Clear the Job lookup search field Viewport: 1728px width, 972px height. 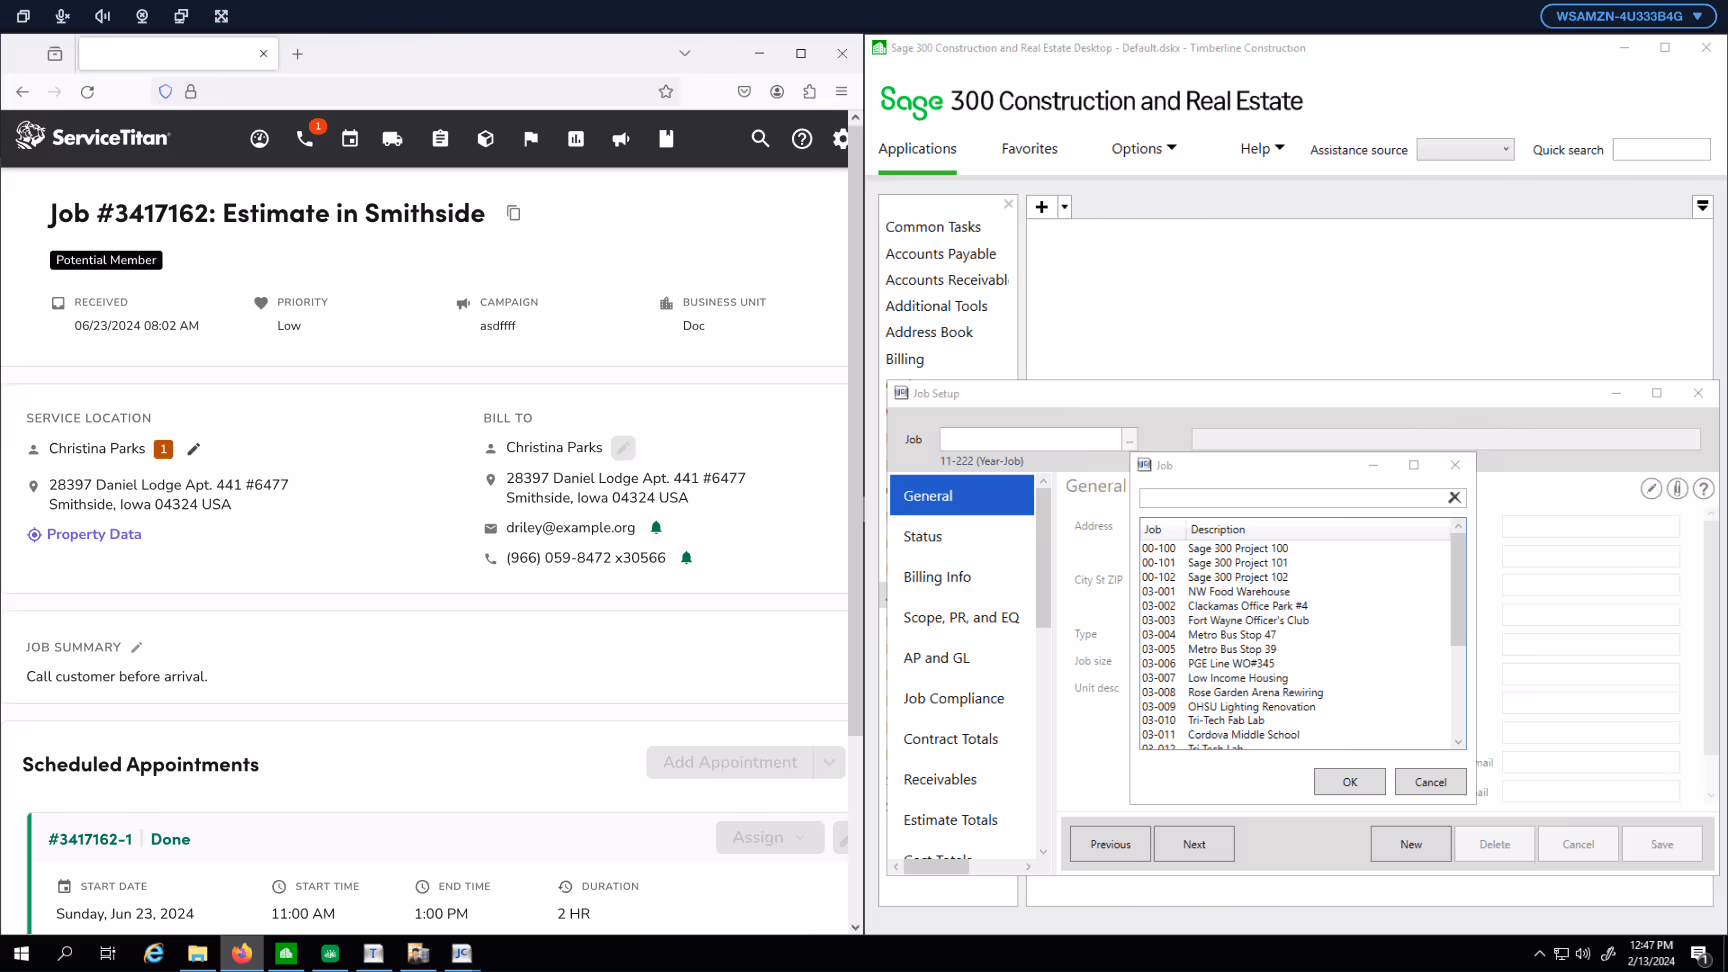[1455, 497]
